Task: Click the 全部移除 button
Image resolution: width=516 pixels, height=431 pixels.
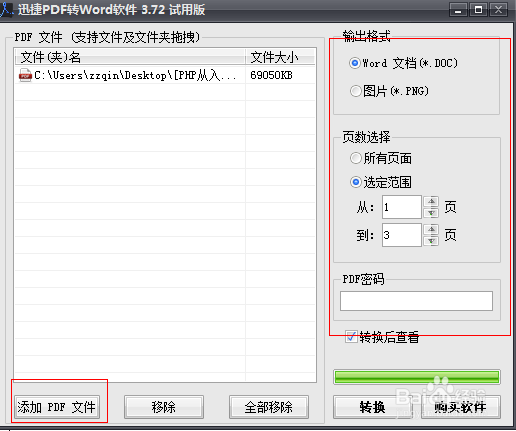Action: click(x=269, y=407)
